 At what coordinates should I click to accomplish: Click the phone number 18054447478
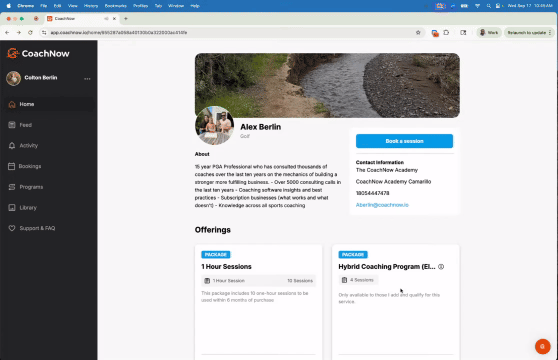tap(373, 193)
